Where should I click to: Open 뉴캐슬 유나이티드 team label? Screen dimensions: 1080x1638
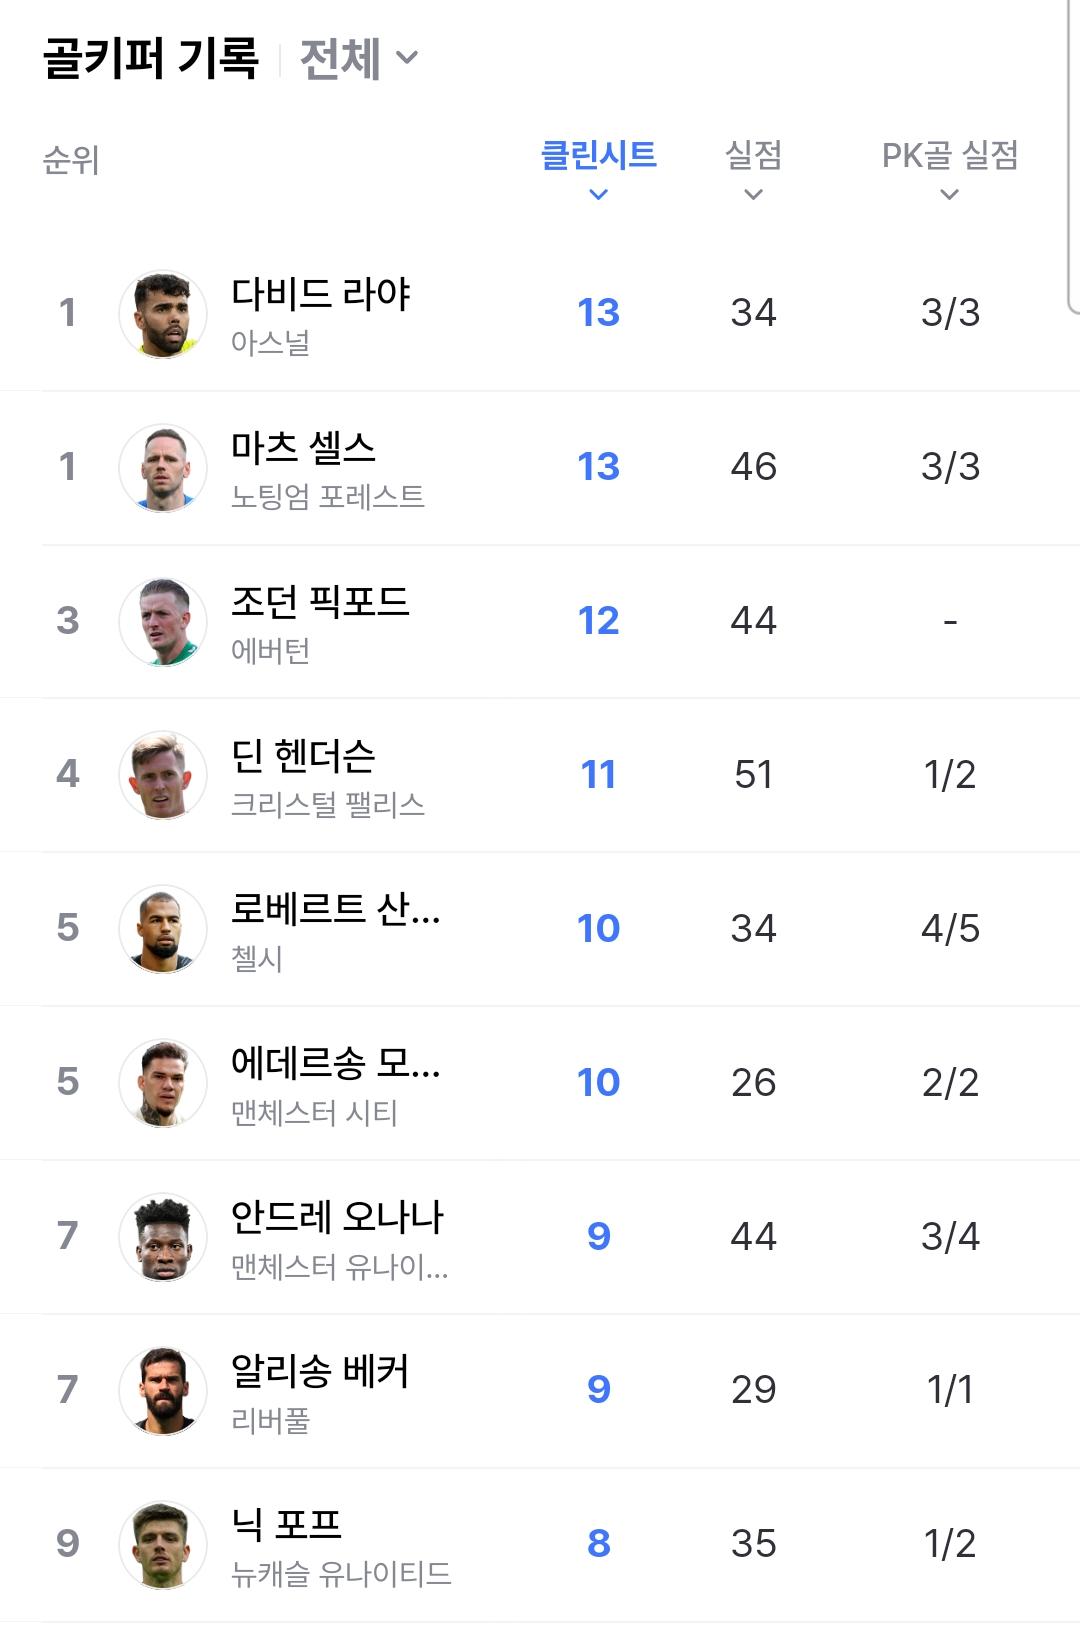[341, 1573]
